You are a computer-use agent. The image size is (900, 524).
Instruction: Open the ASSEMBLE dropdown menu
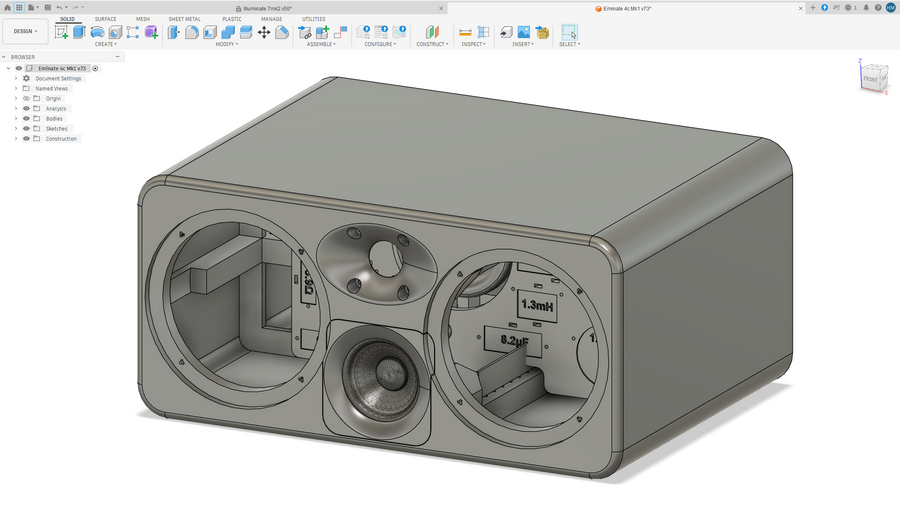tap(321, 44)
